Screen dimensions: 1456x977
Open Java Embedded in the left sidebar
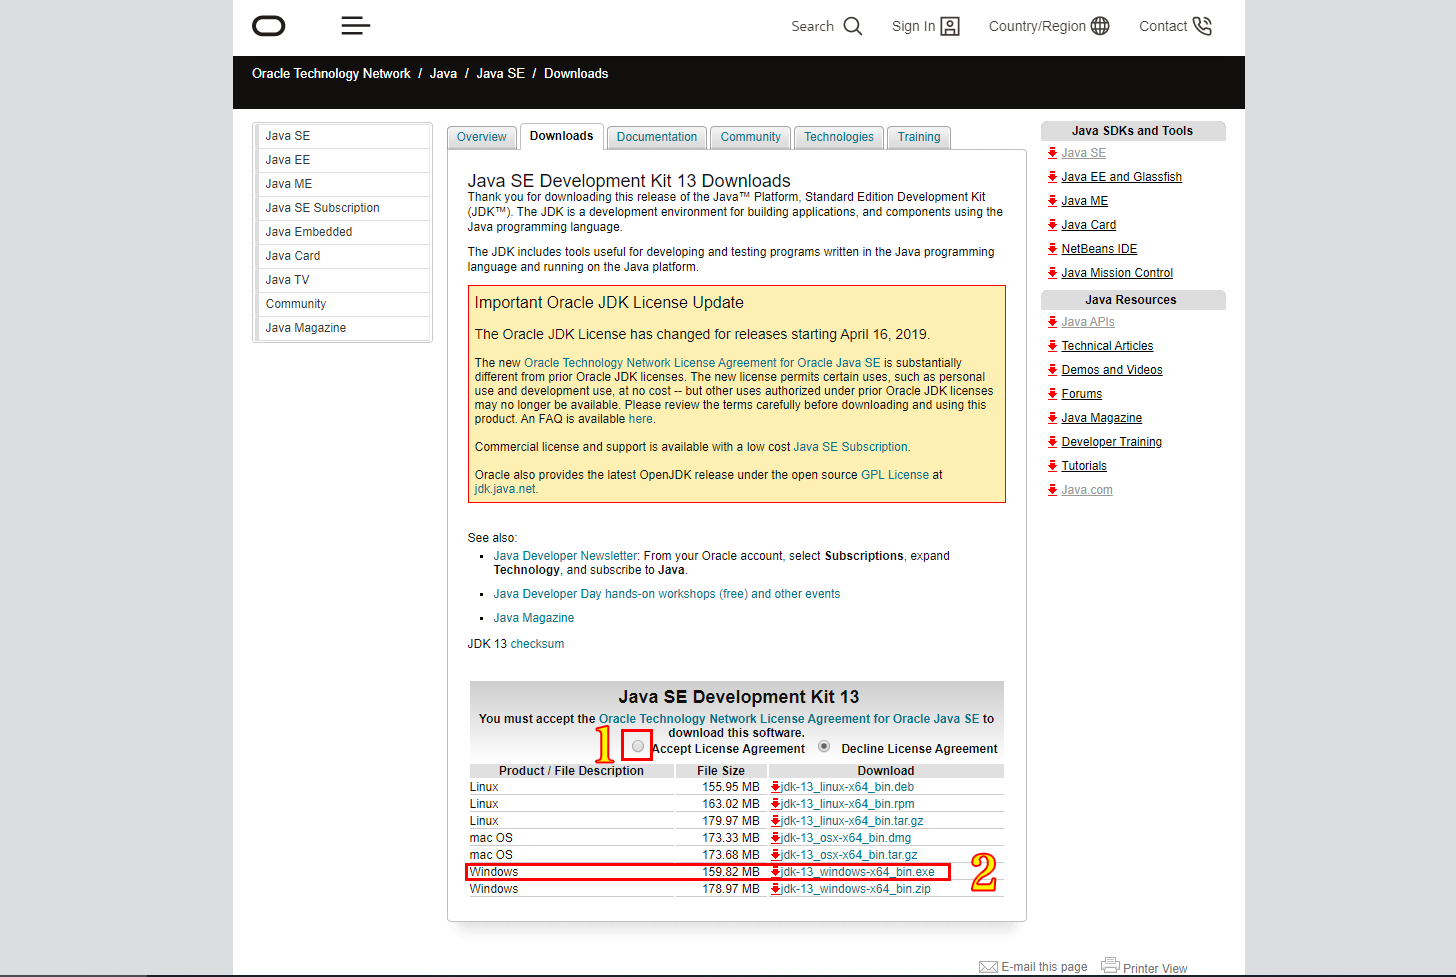(x=344, y=232)
